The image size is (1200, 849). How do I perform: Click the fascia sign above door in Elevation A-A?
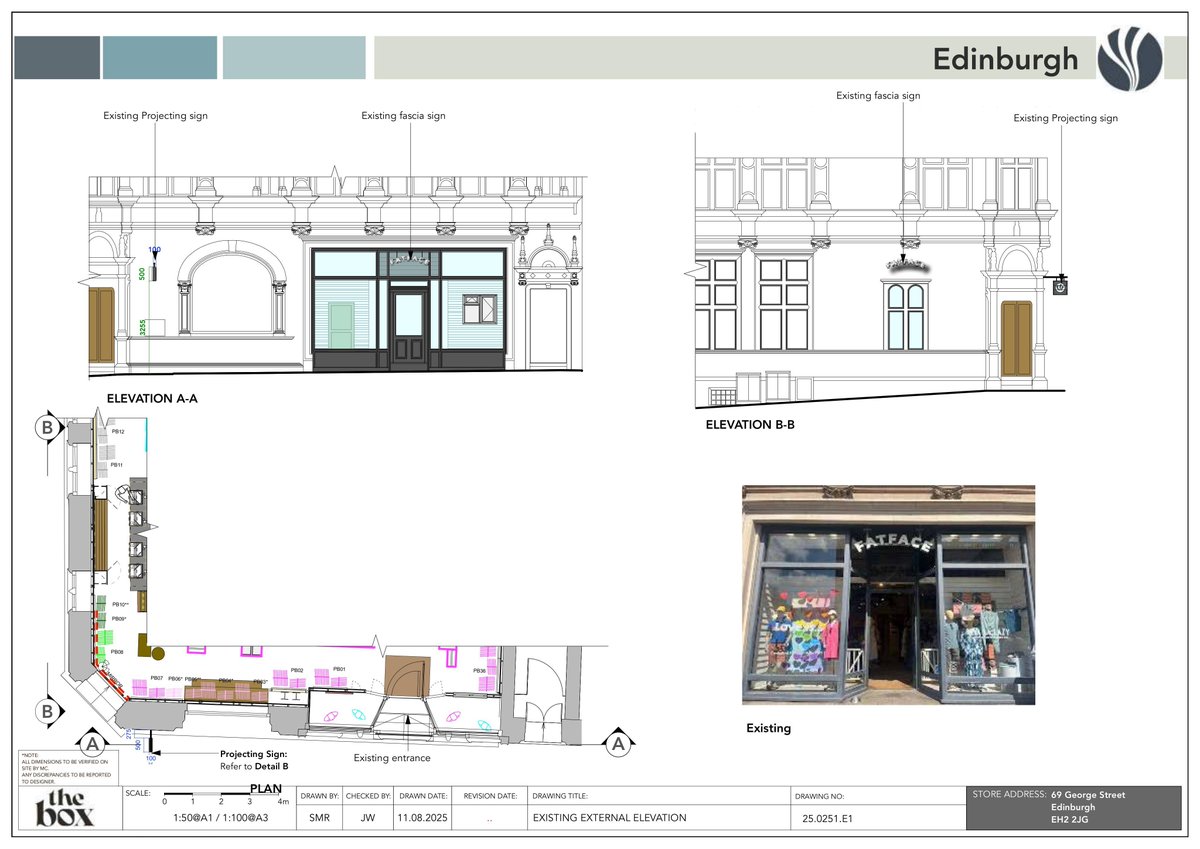(x=408, y=262)
